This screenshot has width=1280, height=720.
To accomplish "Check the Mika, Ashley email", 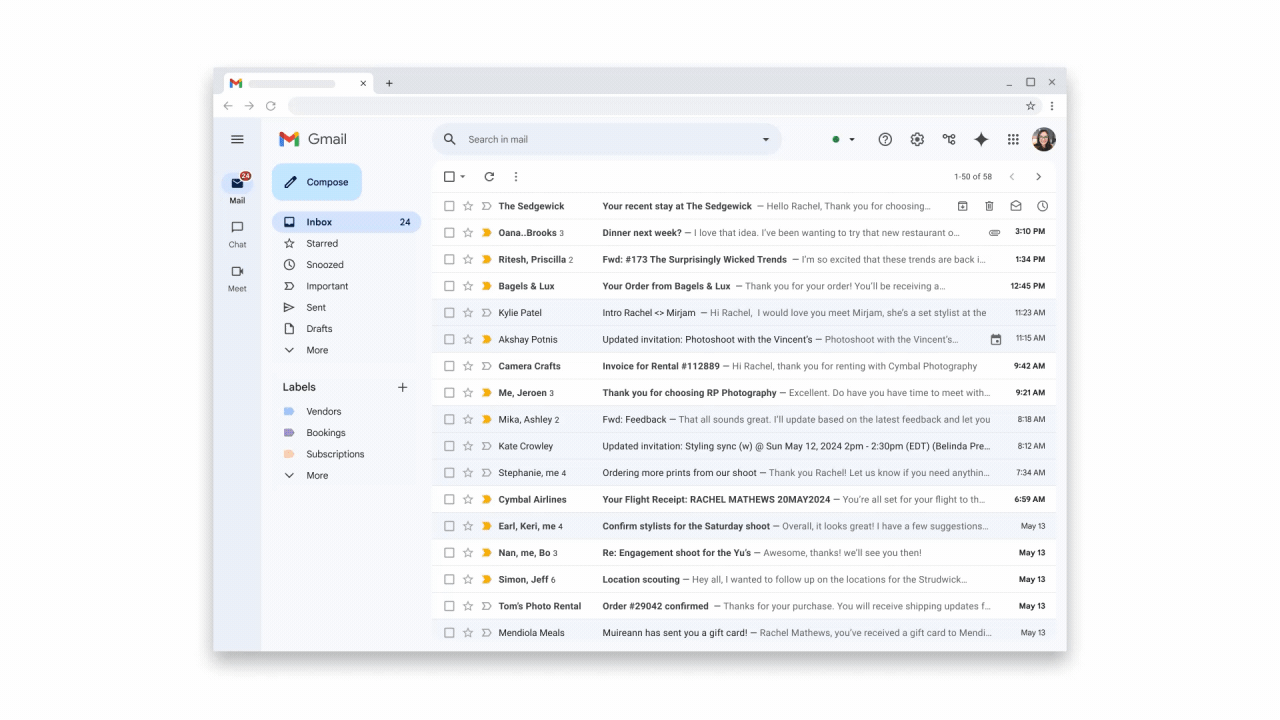I will point(449,419).
